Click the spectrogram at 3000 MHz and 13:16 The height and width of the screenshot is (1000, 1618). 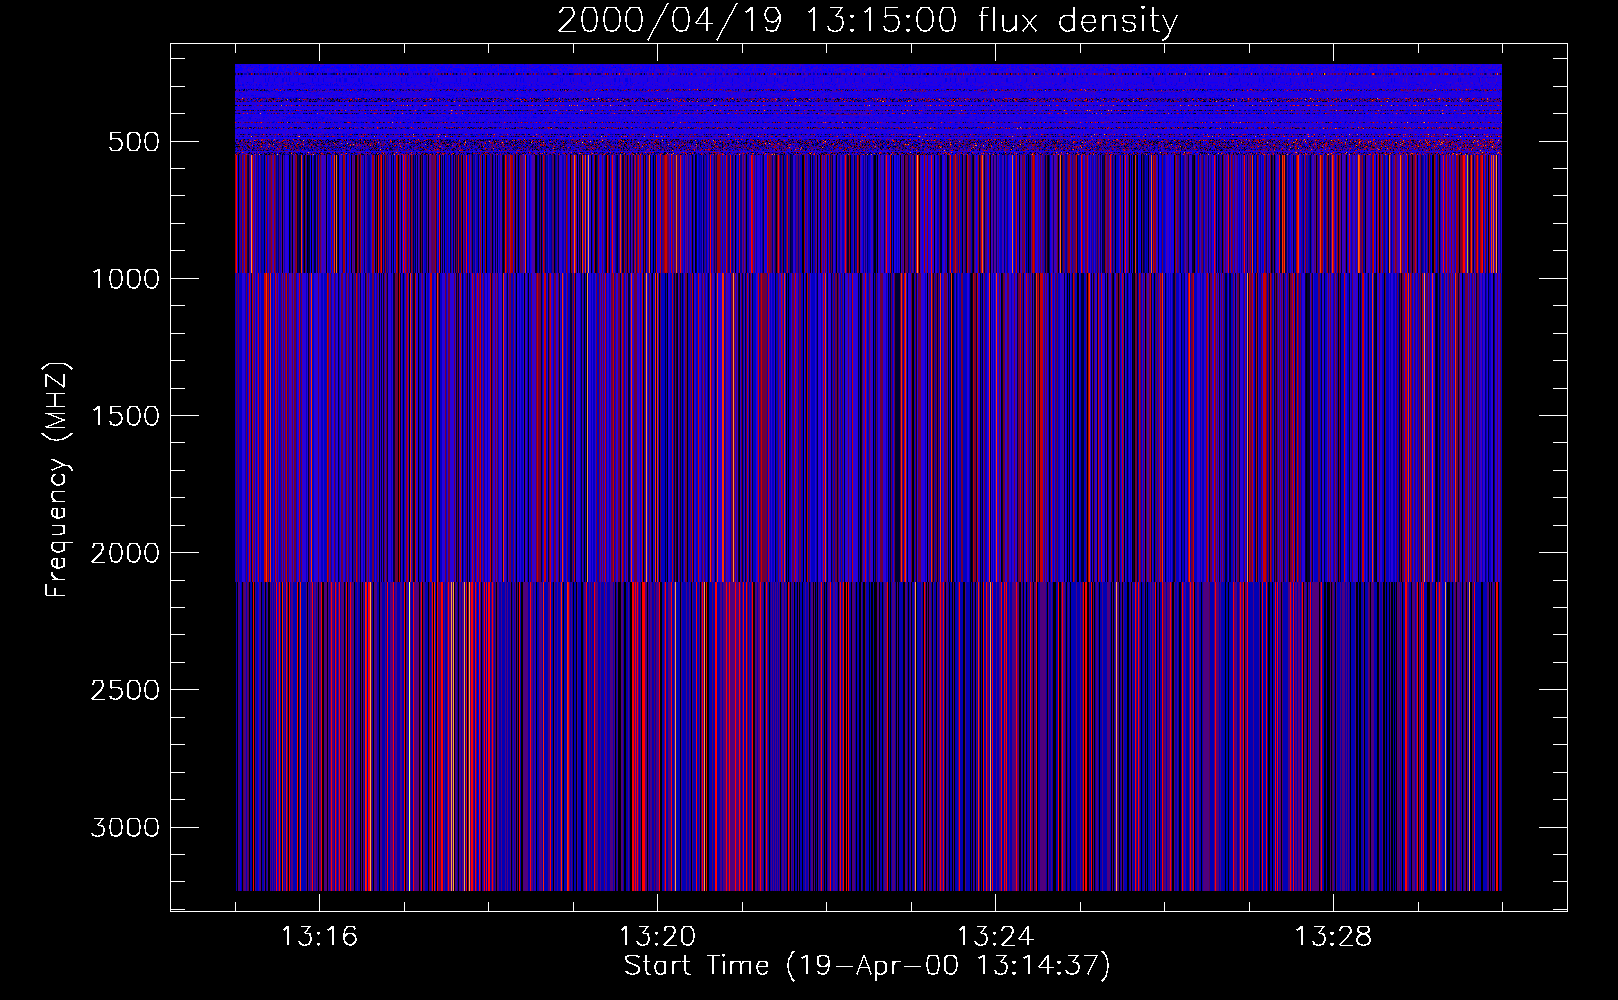pyautogui.click(x=319, y=827)
